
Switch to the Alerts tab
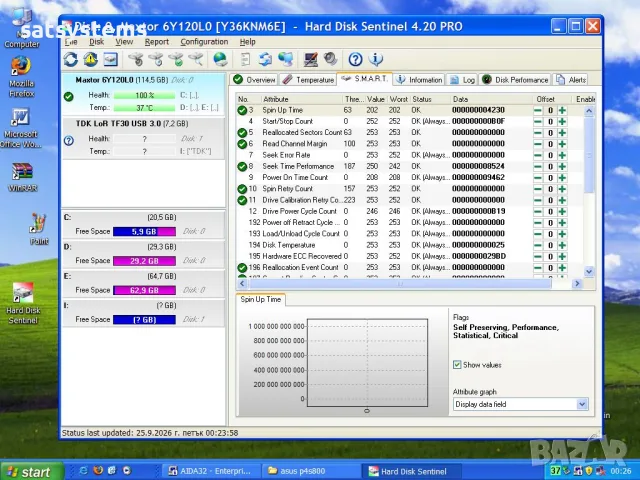point(571,80)
